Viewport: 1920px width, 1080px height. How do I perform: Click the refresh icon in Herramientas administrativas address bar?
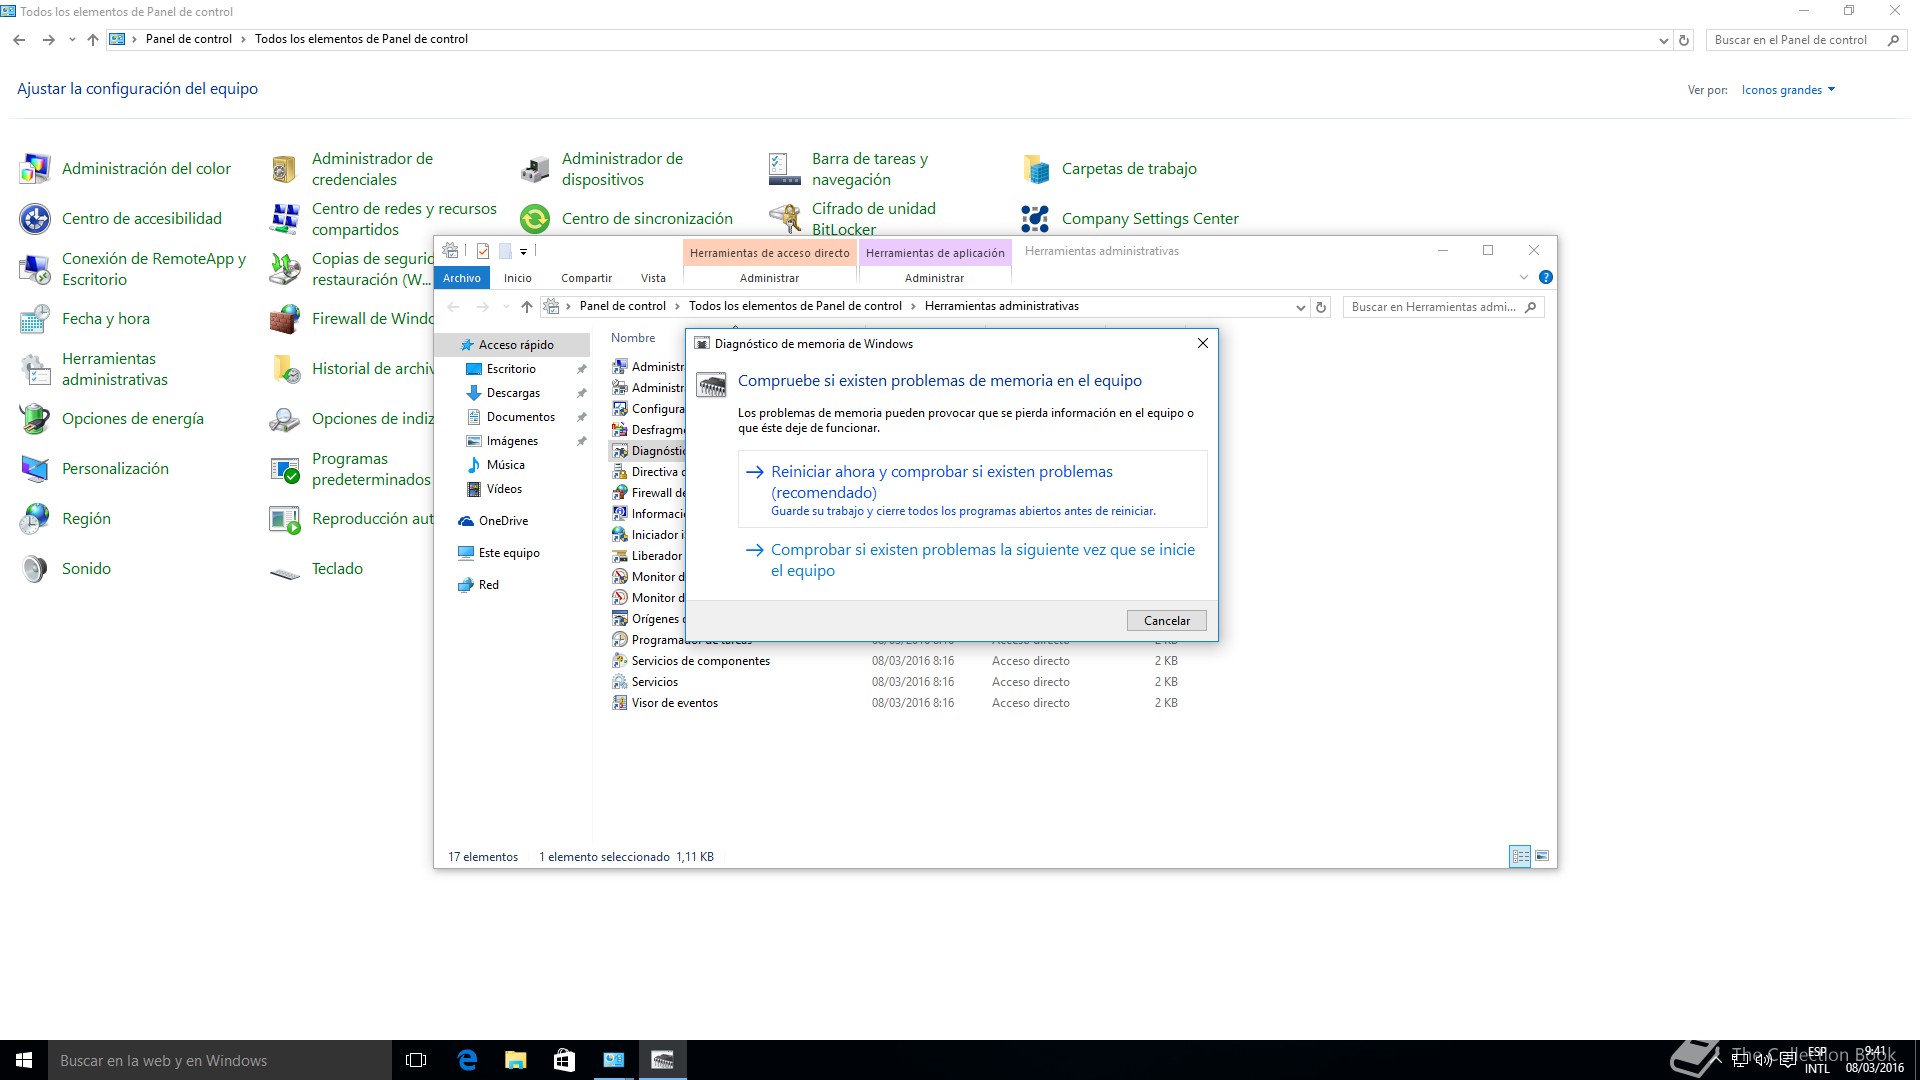point(1321,307)
